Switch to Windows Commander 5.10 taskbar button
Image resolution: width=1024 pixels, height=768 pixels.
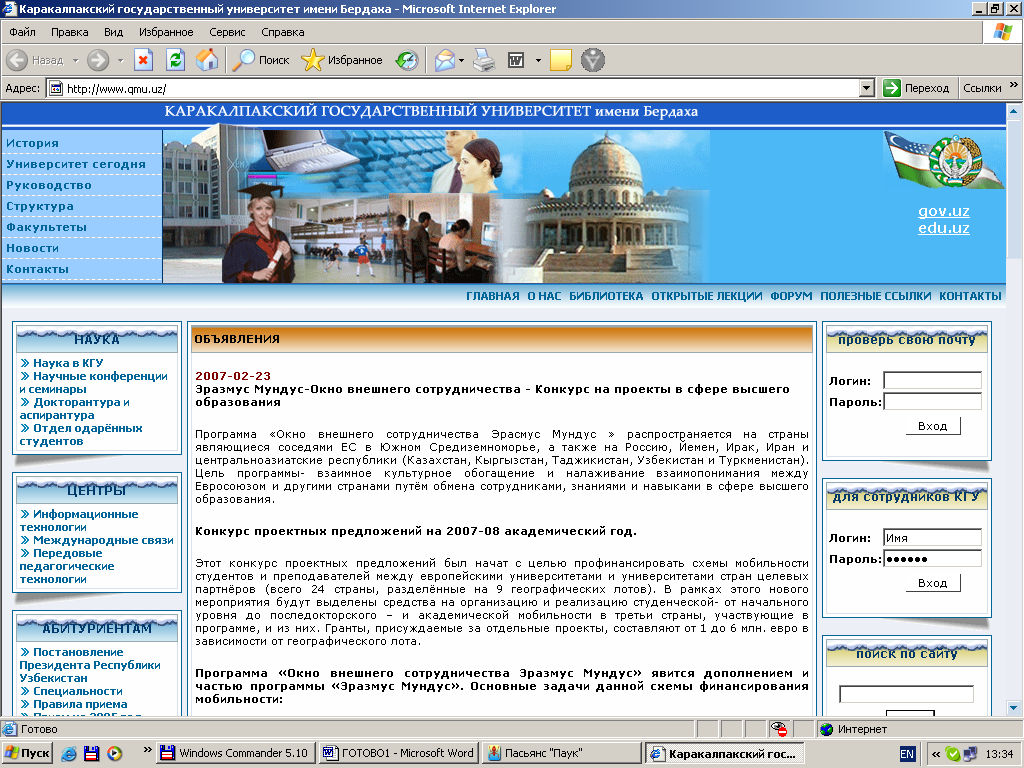tap(236, 754)
